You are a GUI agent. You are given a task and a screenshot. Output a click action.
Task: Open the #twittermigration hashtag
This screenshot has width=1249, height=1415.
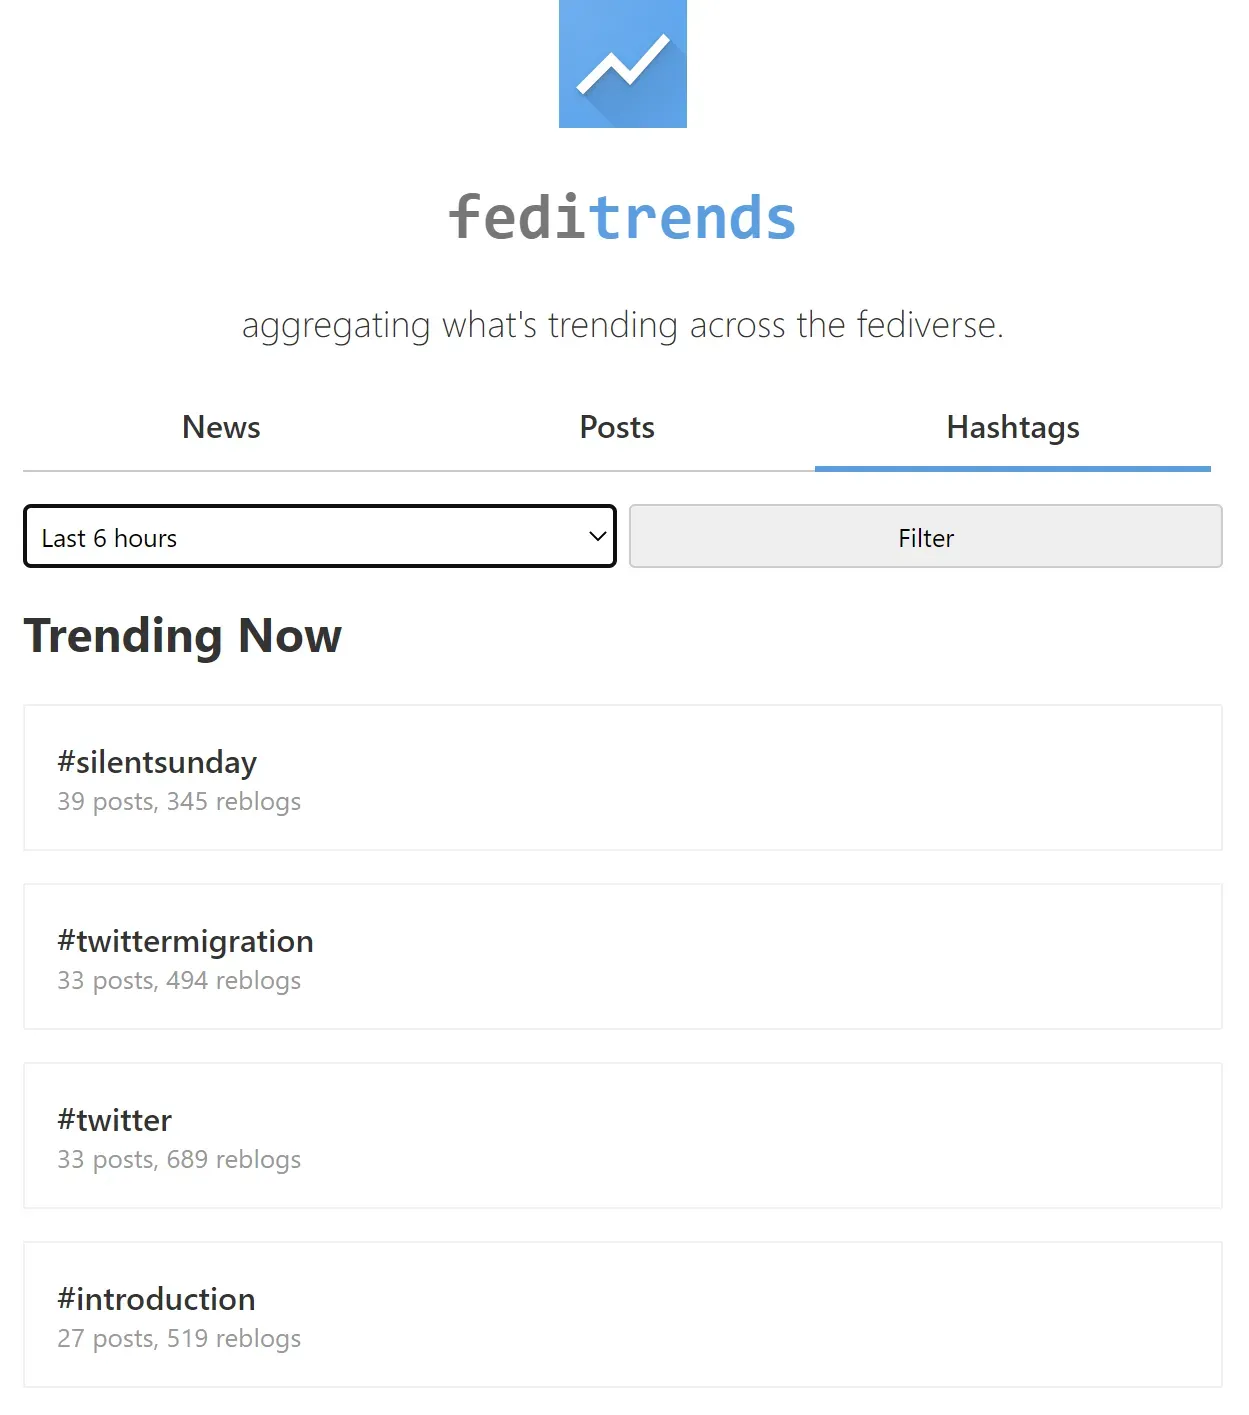[185, 941]
